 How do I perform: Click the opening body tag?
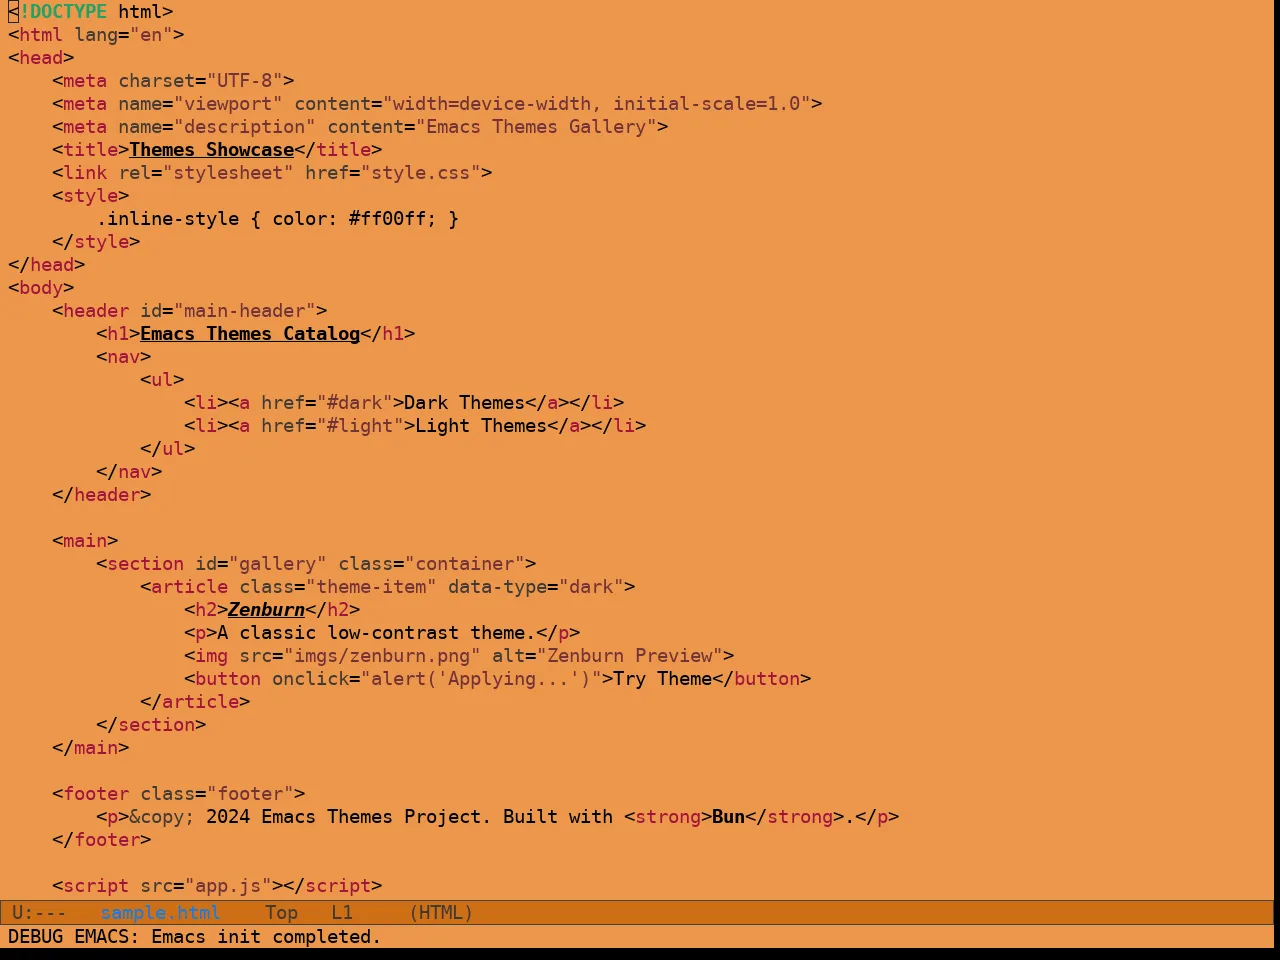pyautogui.click(x=41, y=288)
